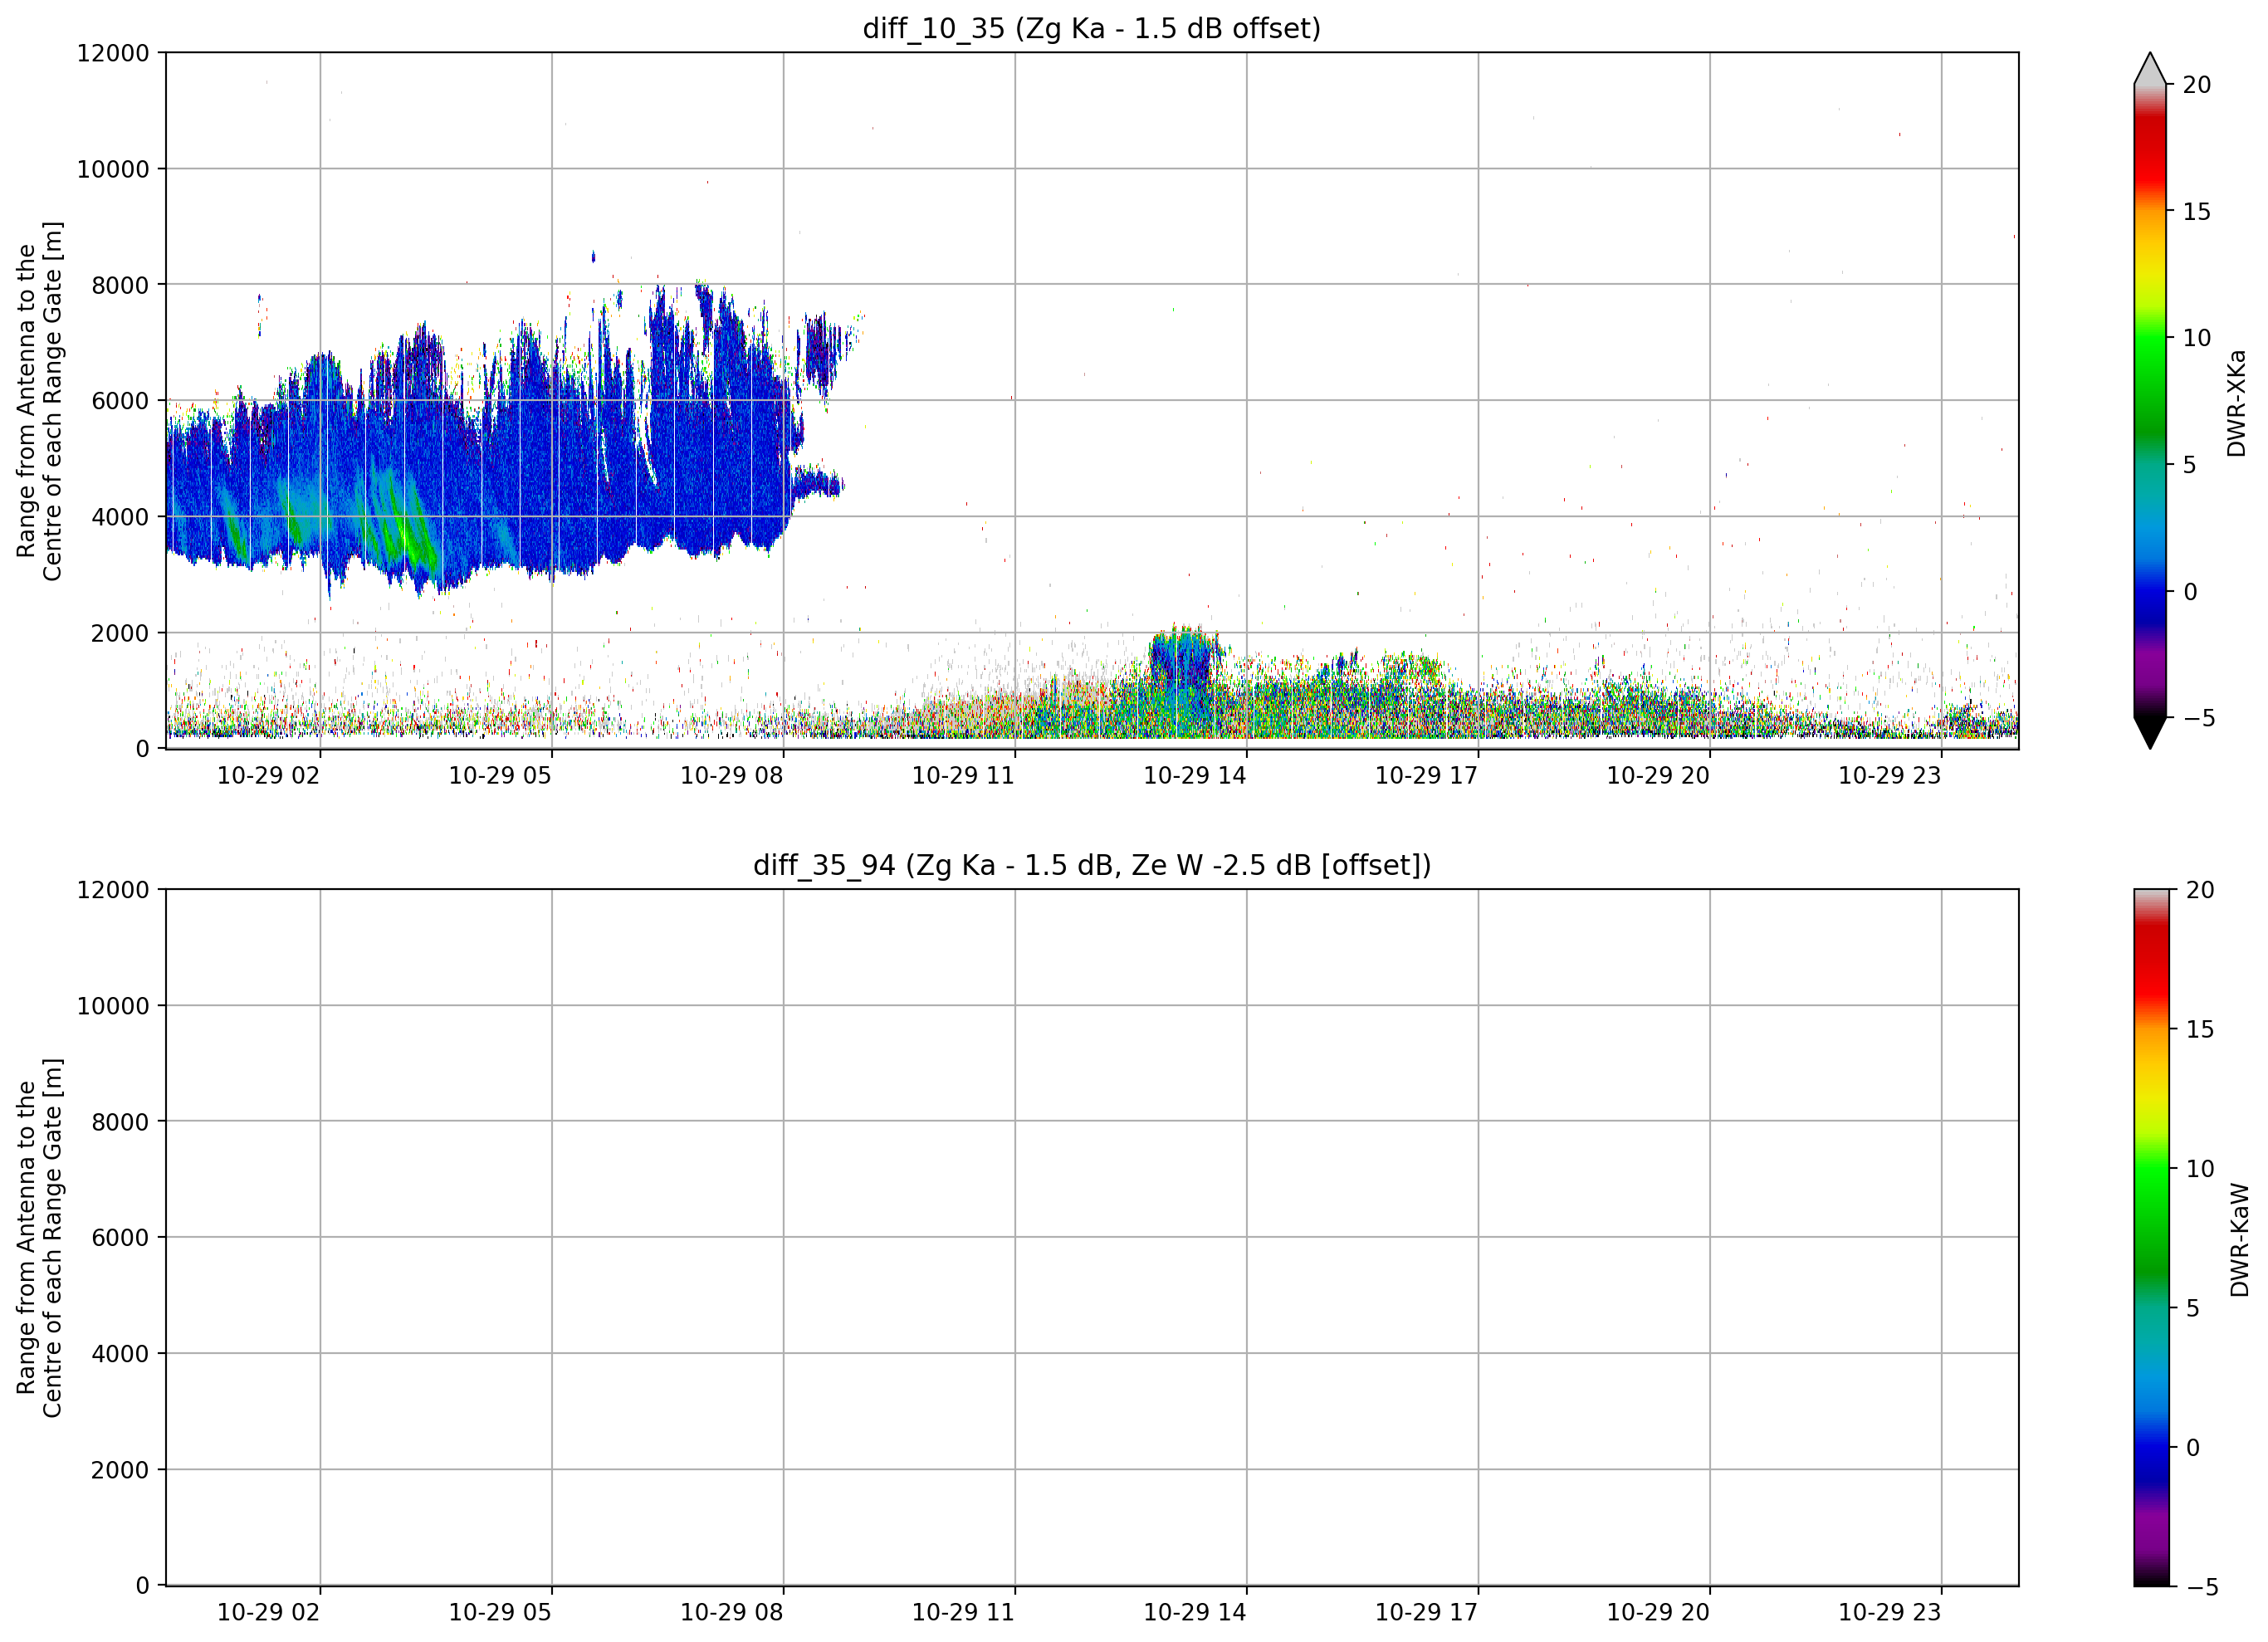Click the 20 tick on DWR-KaW colorbar
This screenshot has width=2268, height=1642.
click(x=2200, y=890)
